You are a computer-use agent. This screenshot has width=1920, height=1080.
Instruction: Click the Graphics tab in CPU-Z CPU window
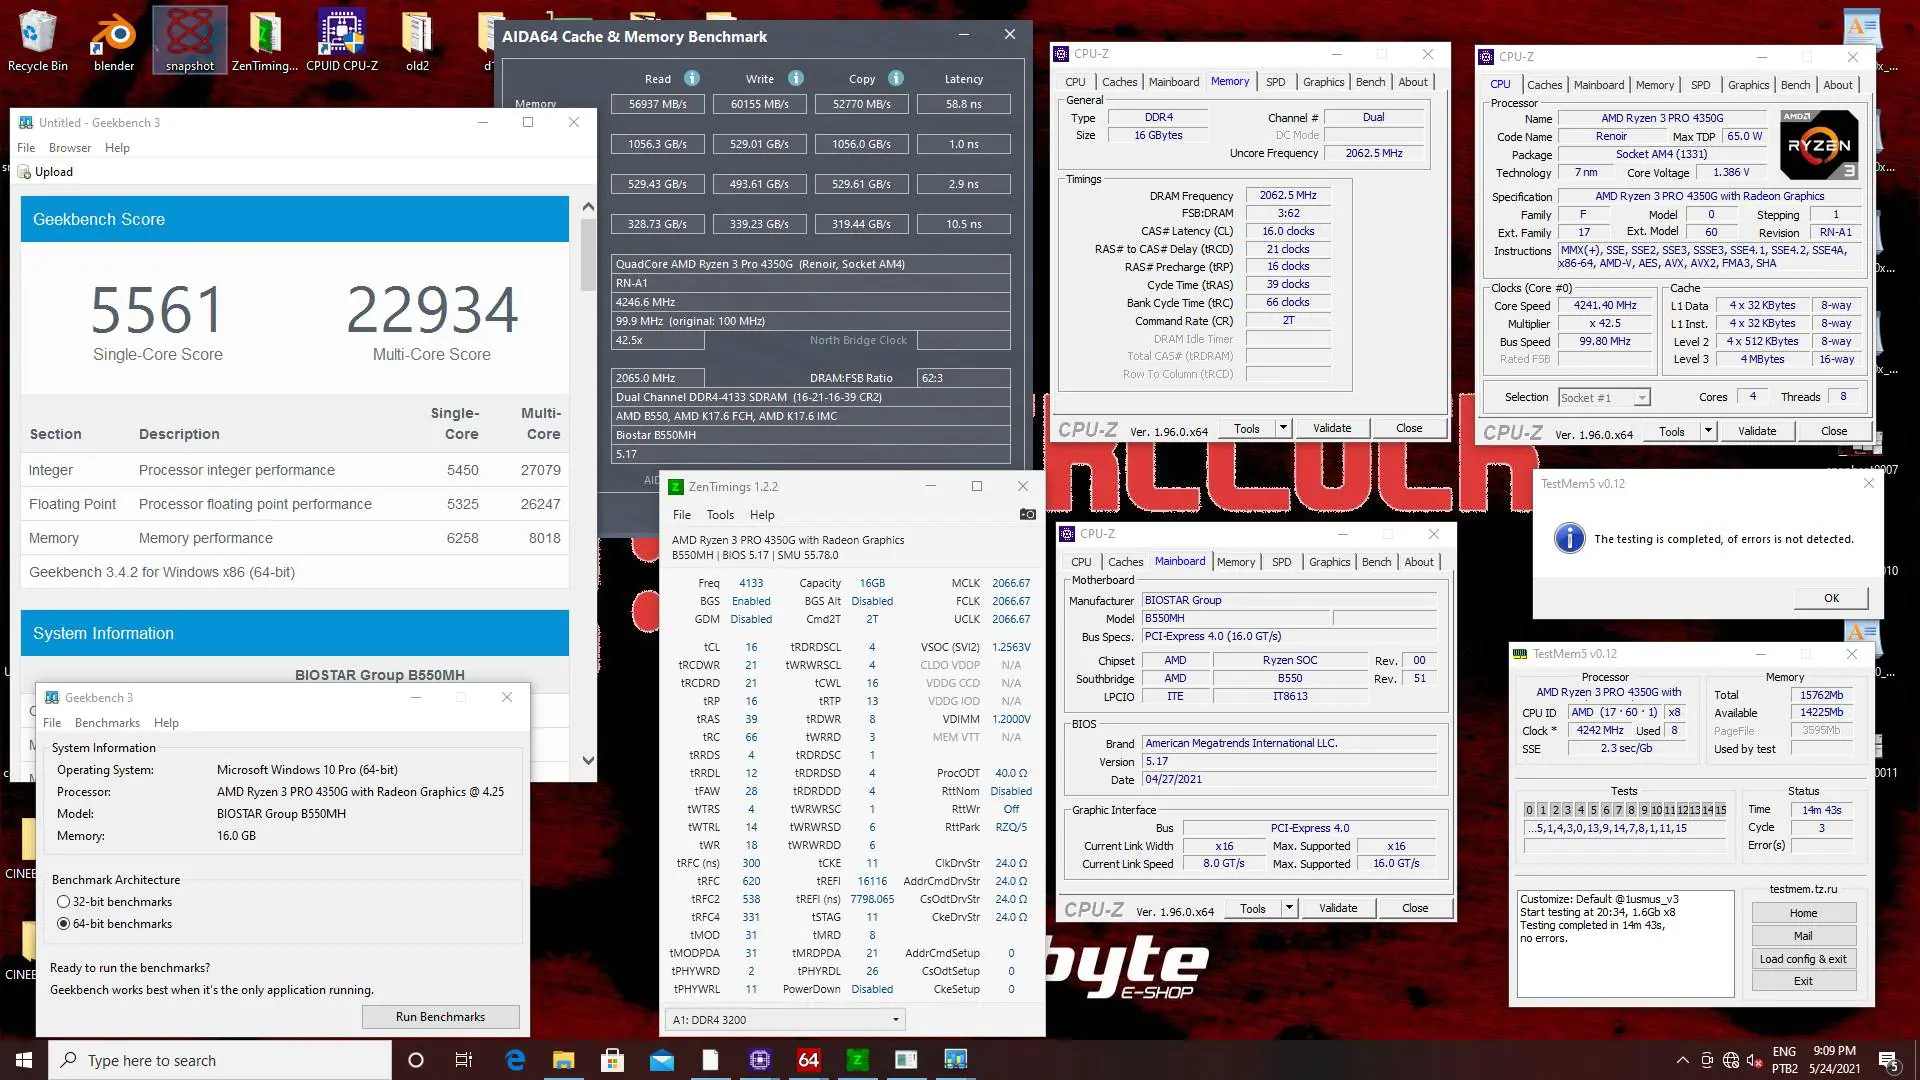coord(1748,85)
